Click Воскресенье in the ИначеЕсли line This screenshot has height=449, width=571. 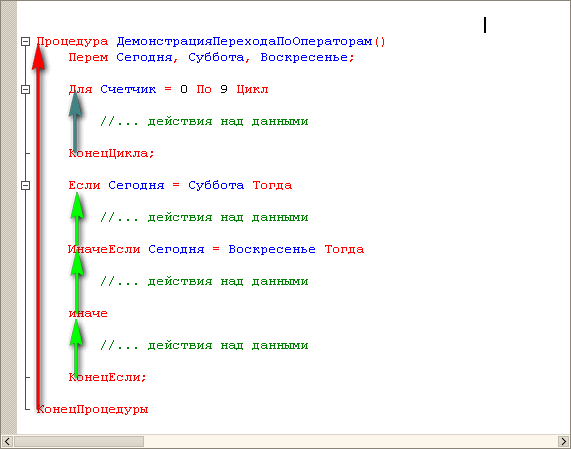(272, 250)
